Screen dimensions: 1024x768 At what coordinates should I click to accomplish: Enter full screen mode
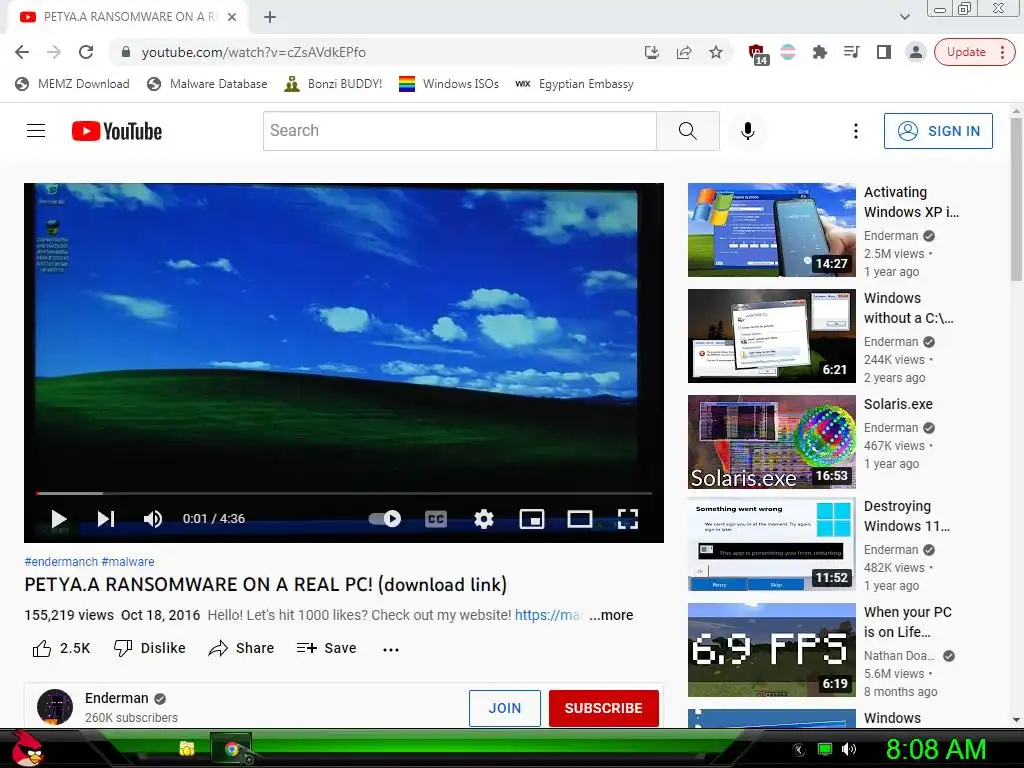628,519
